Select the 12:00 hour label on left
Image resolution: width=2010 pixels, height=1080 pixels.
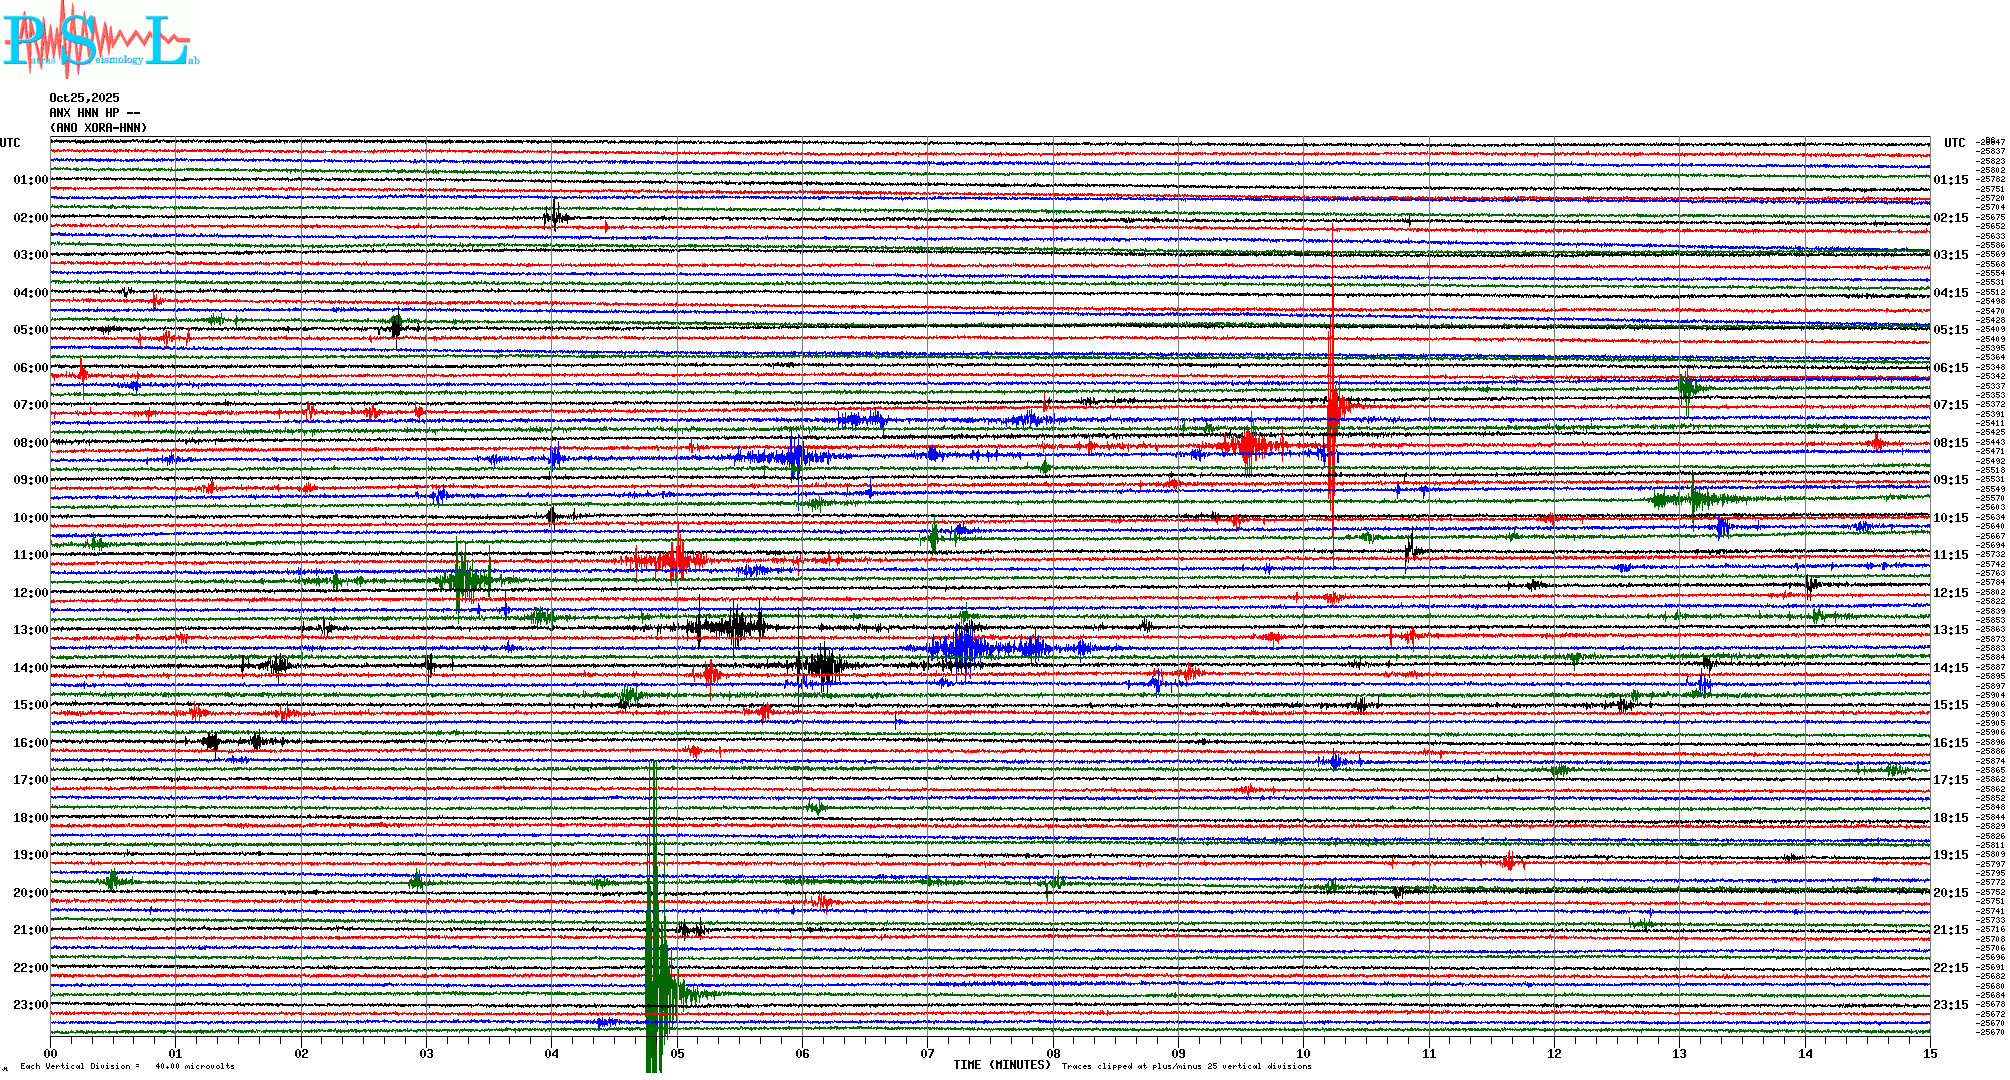[30, 593]
